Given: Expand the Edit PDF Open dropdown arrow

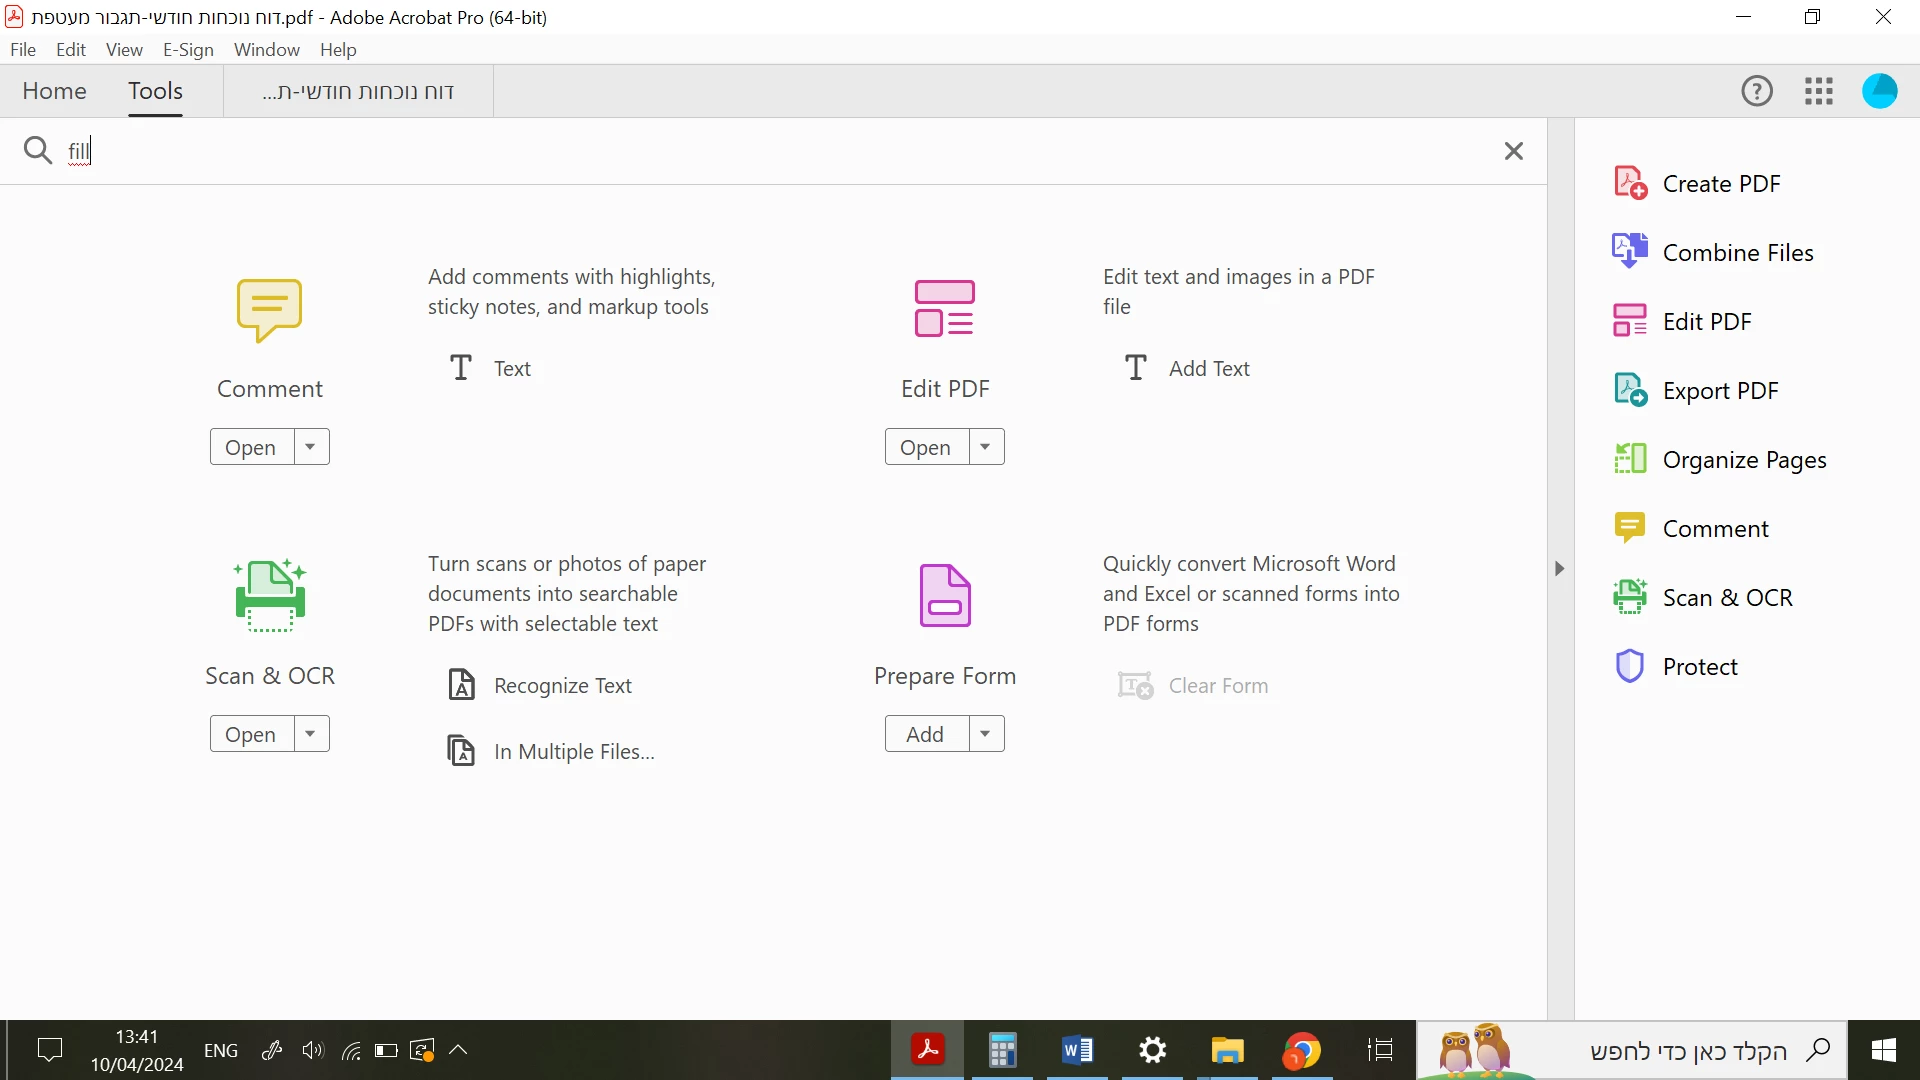Looking at the screenshot, I should pyautogui.click(x=986, y=447).
